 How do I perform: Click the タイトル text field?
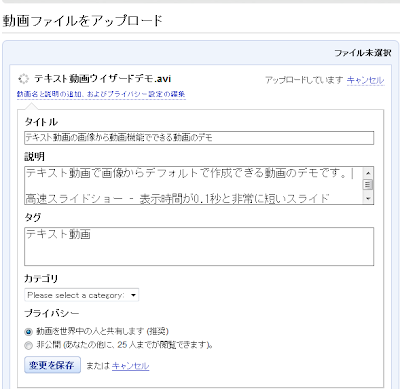(x=199, y=138)
